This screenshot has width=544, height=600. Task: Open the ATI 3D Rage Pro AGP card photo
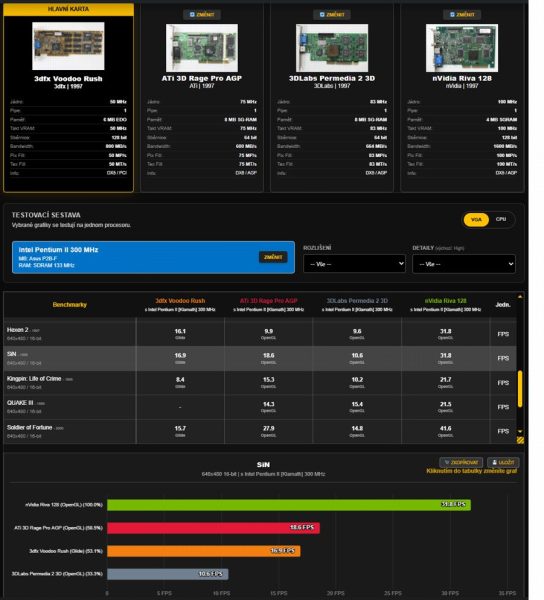tap(202, 48)
